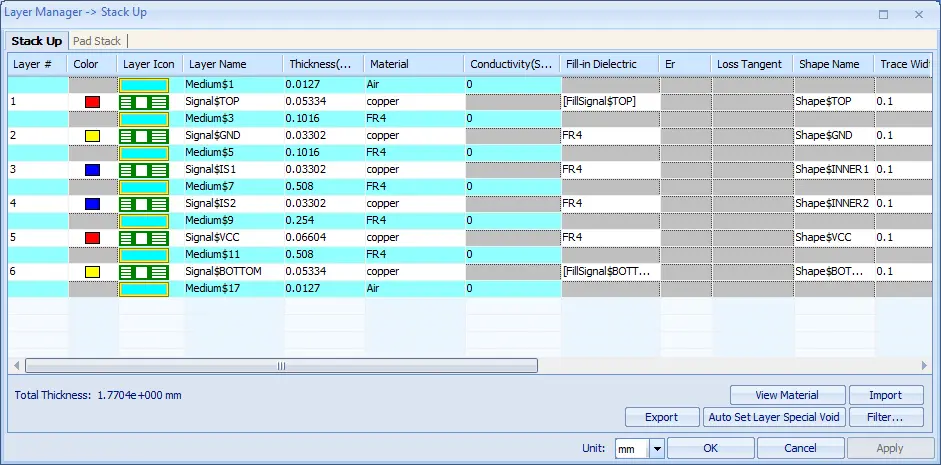Click Auto Set Layer Special Void
The width and height of the screenshot is (941, 465).
774,417
